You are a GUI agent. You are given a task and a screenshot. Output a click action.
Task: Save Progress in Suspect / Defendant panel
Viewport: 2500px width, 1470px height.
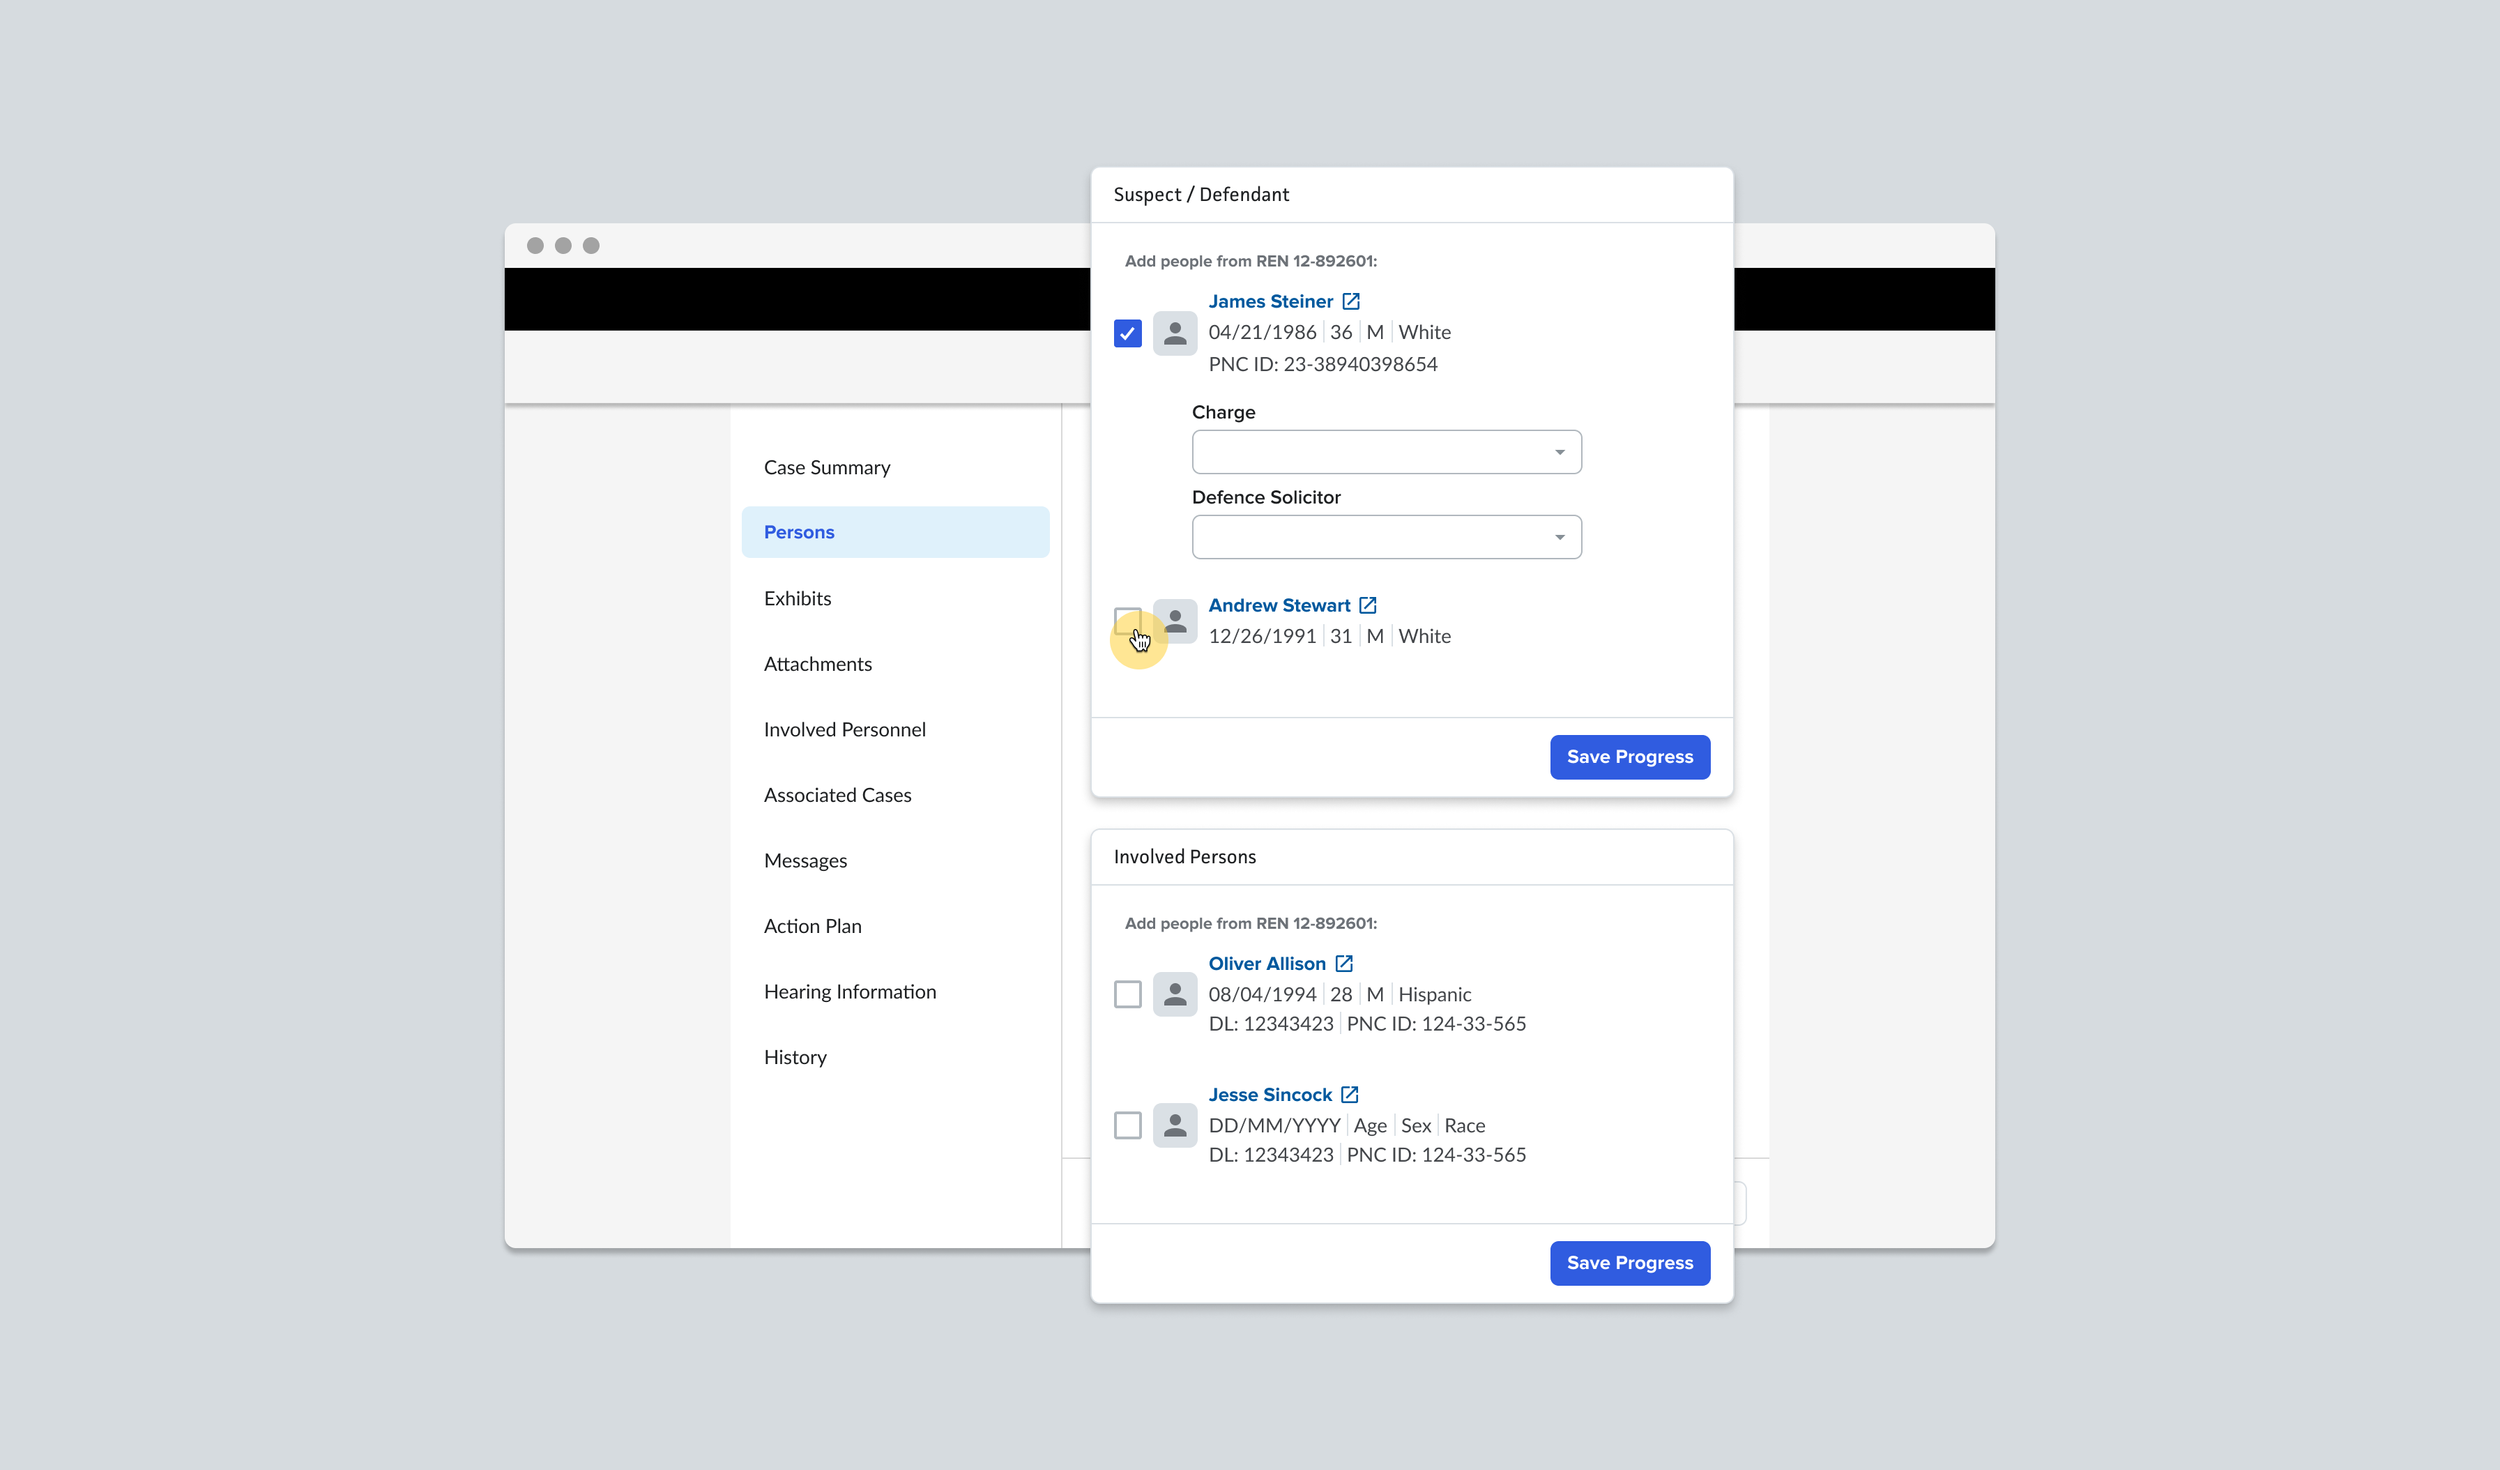[1629, 757]
